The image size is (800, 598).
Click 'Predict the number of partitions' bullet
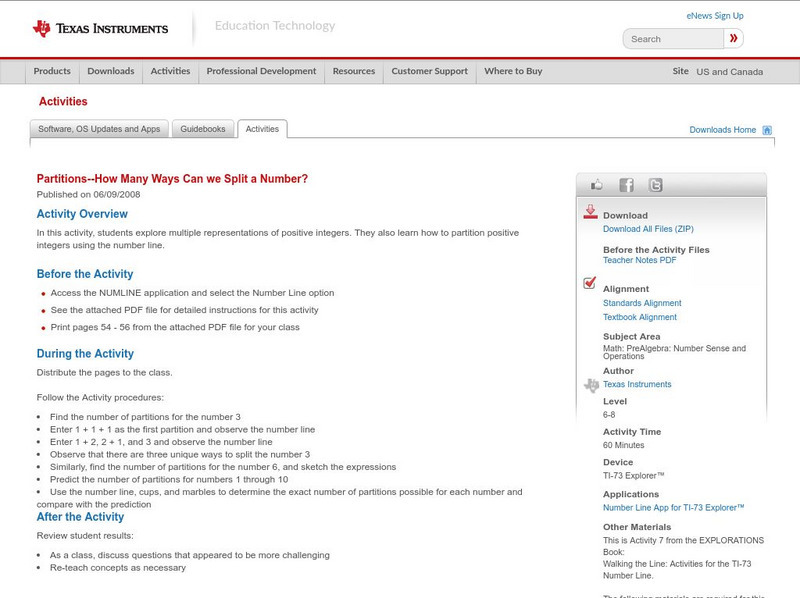click(169, 480)
